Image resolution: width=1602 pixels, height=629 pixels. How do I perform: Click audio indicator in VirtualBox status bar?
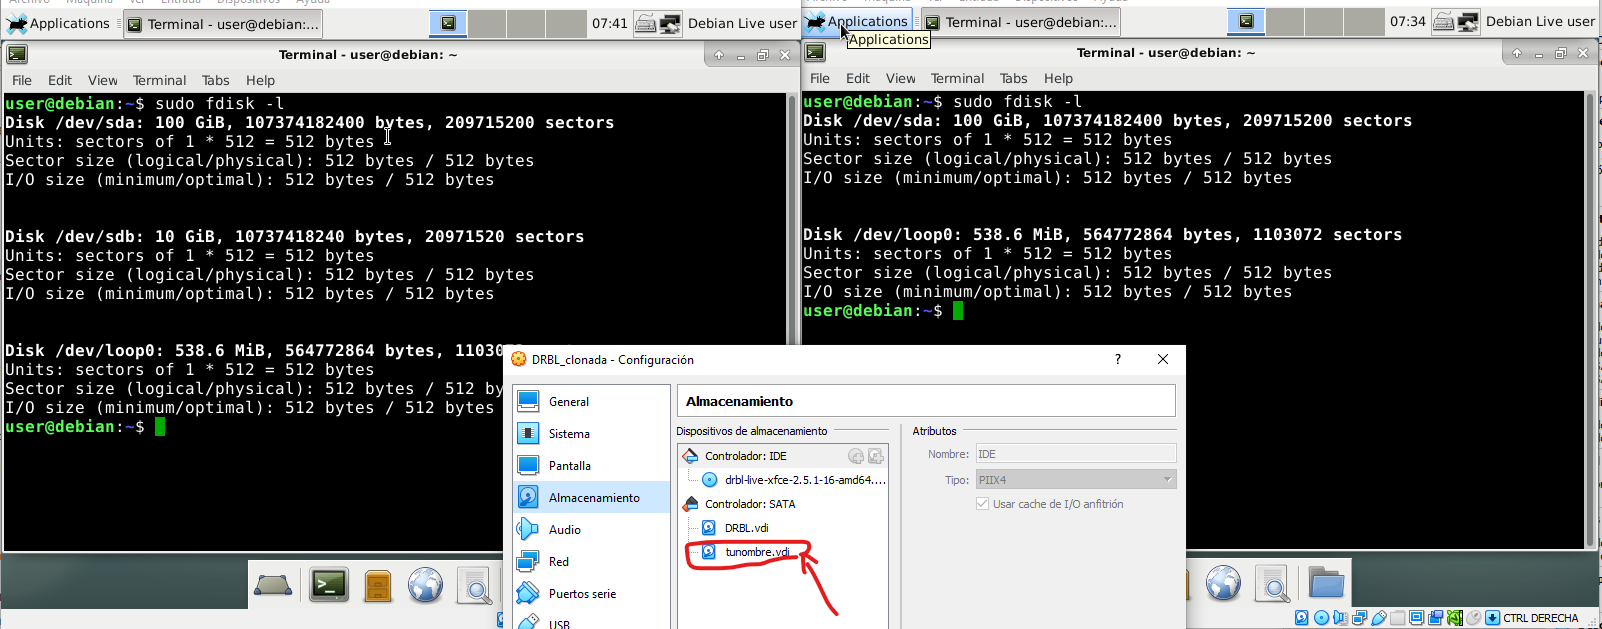(x=1340, y=618)
